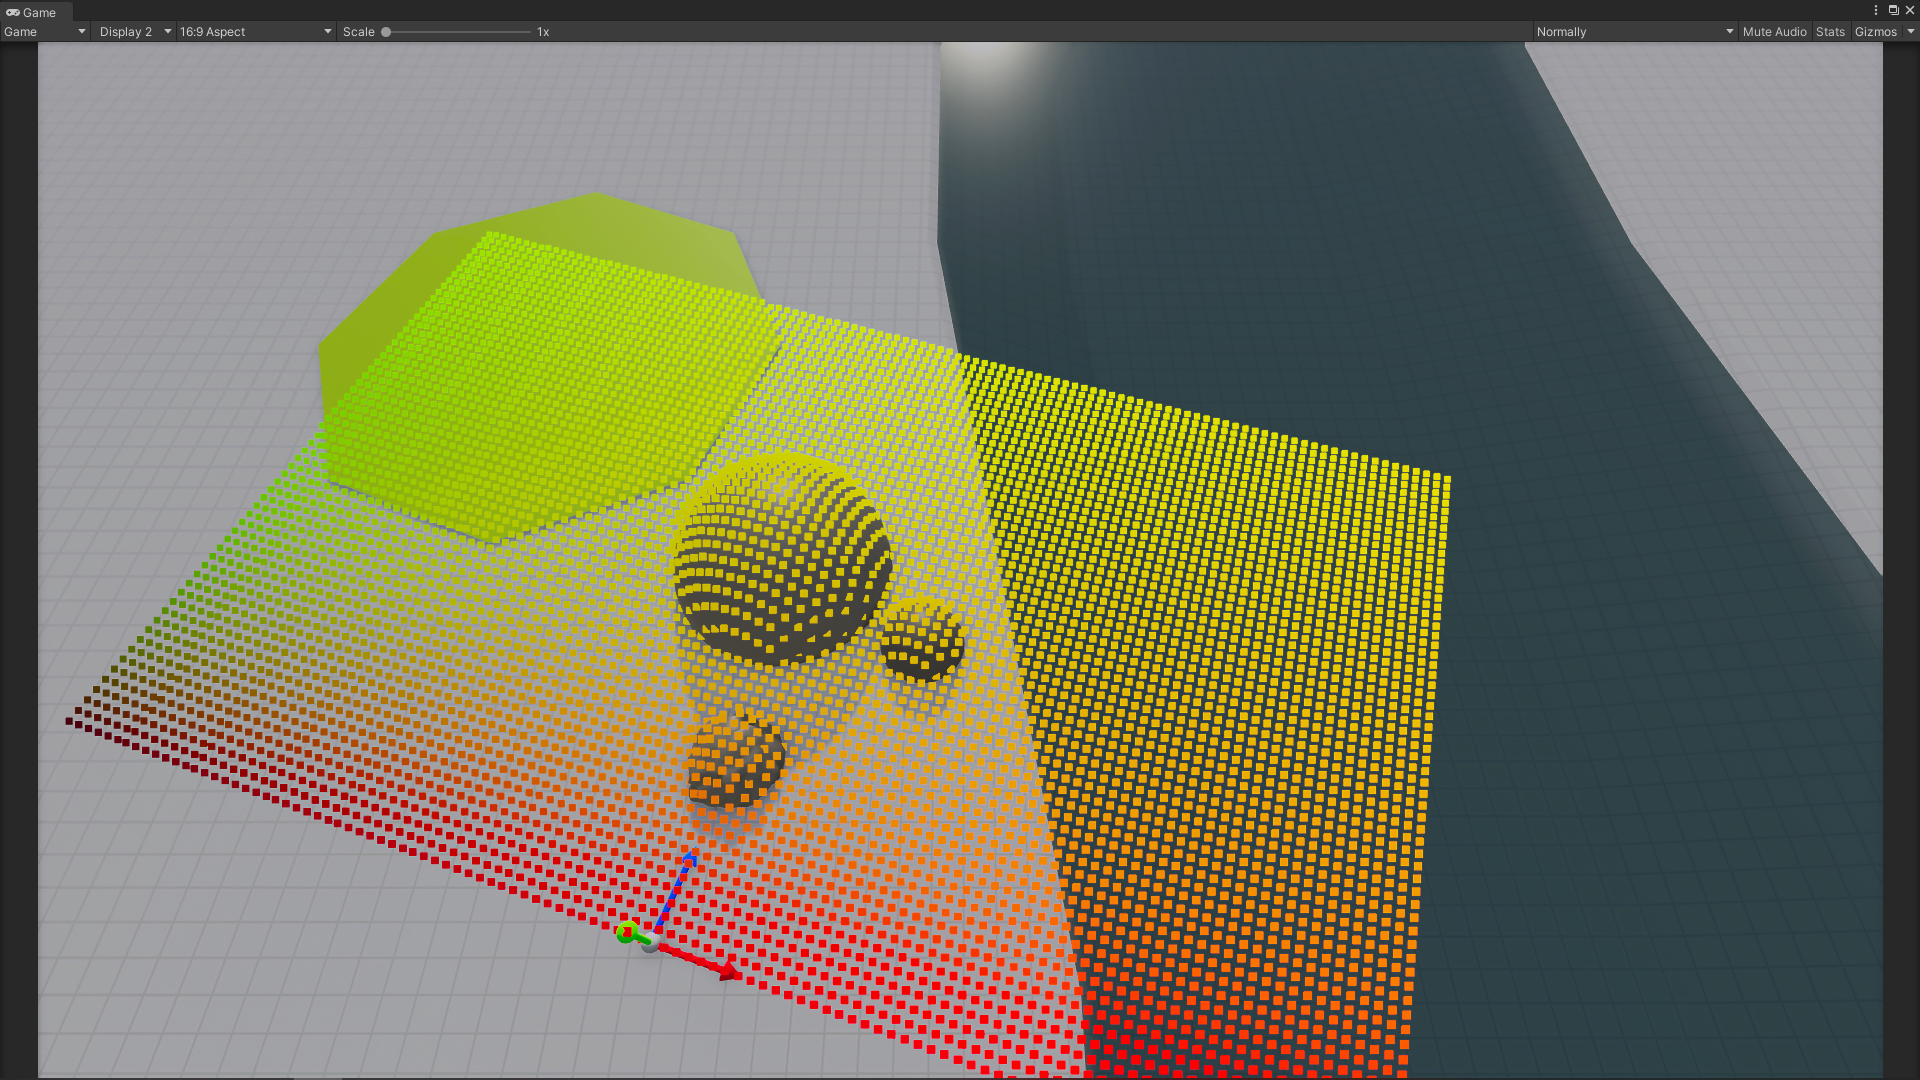Click the small sphere right of the large sphere

(x=922, y=640)
